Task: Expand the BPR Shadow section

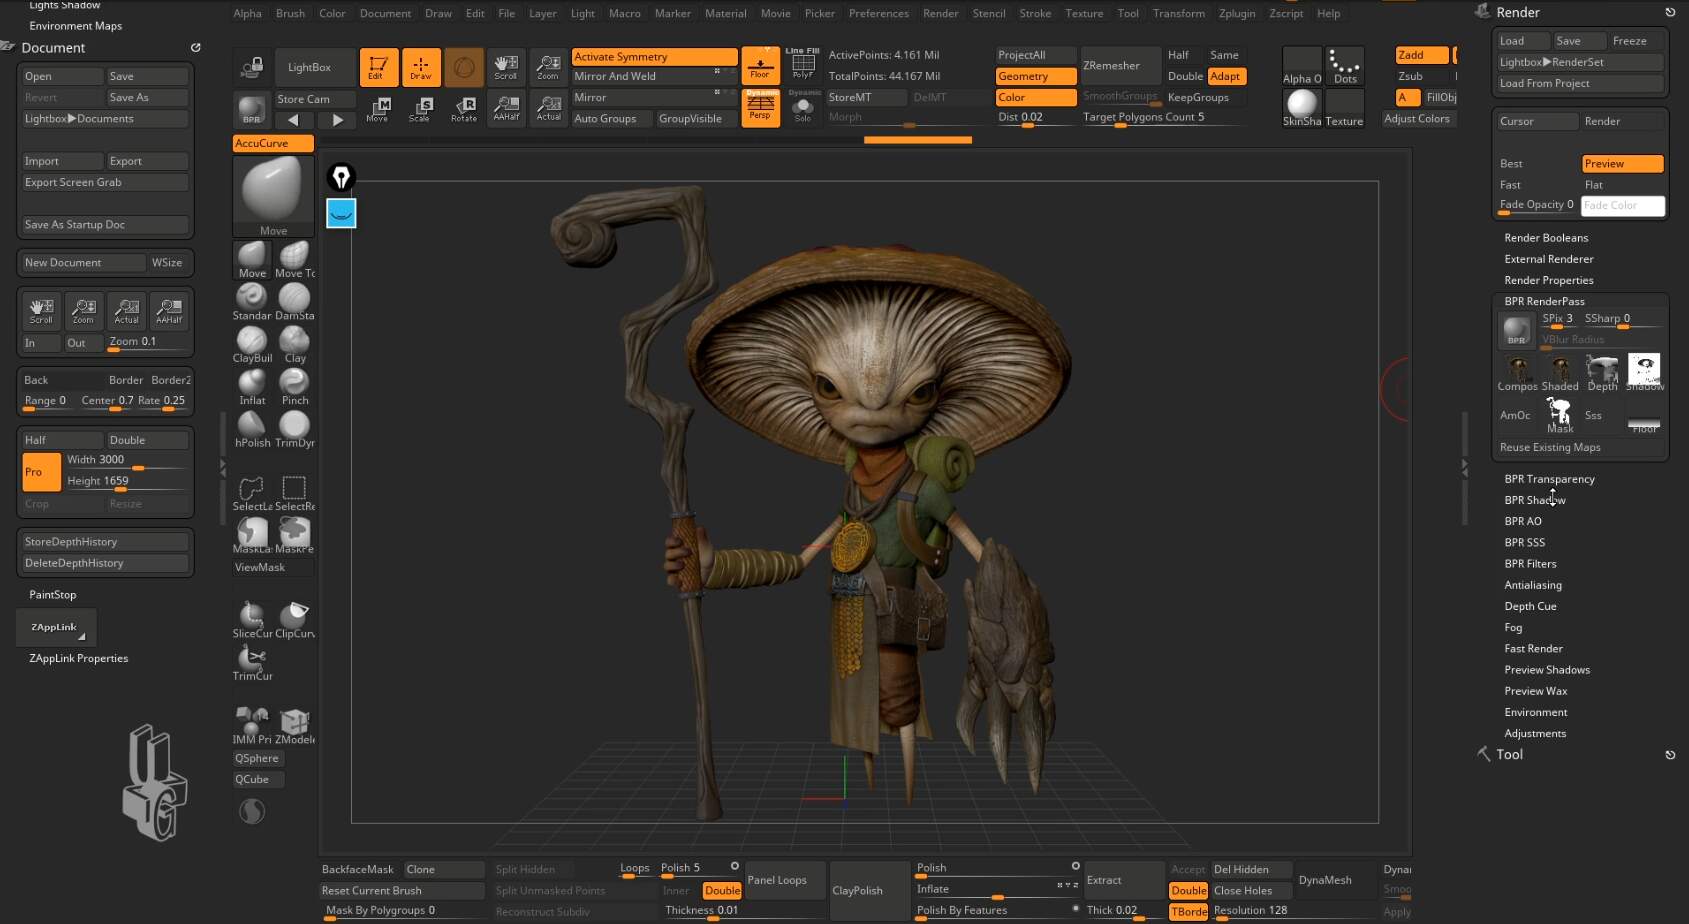Action: [1534, 500]
